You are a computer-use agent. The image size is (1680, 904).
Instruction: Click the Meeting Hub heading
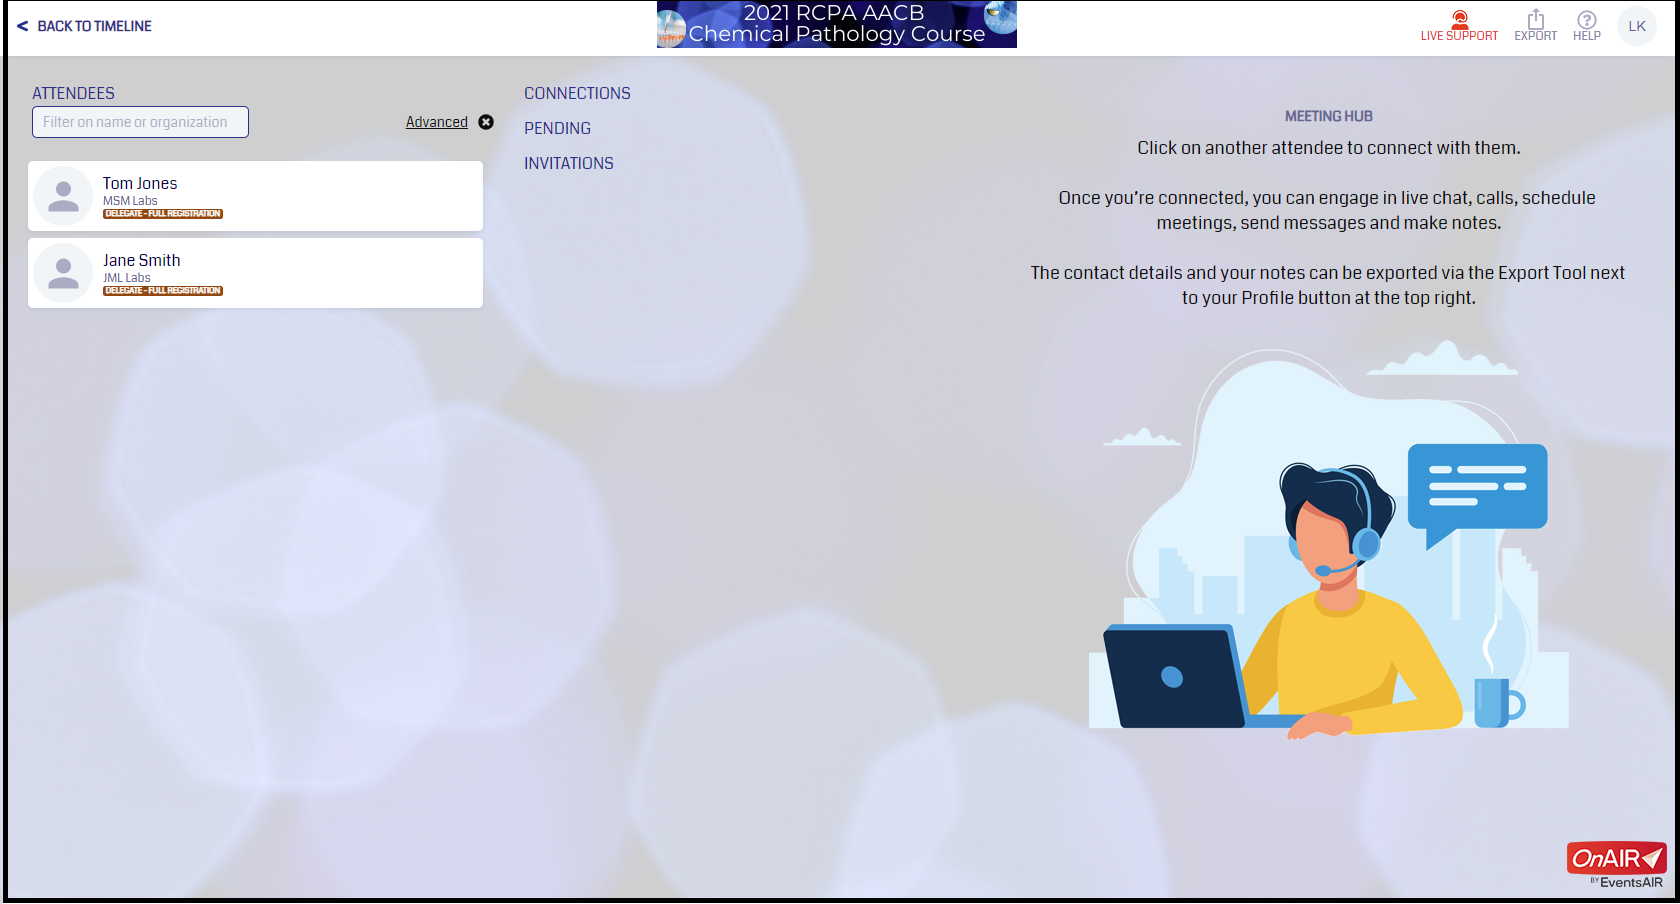click(x=1328, y=116)
